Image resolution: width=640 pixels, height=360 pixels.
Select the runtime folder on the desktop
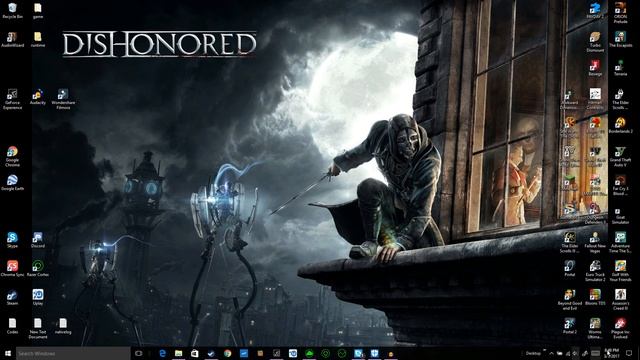click(x=38, y=40)
